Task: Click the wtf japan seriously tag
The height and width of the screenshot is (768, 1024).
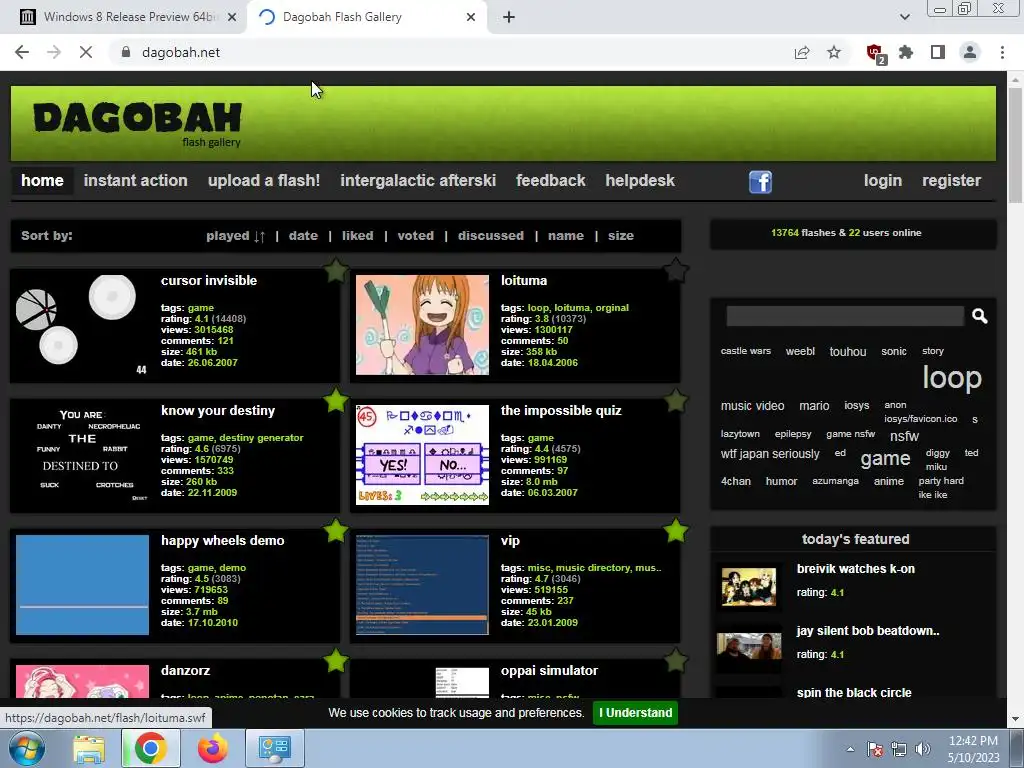Action: coord(770,454)
